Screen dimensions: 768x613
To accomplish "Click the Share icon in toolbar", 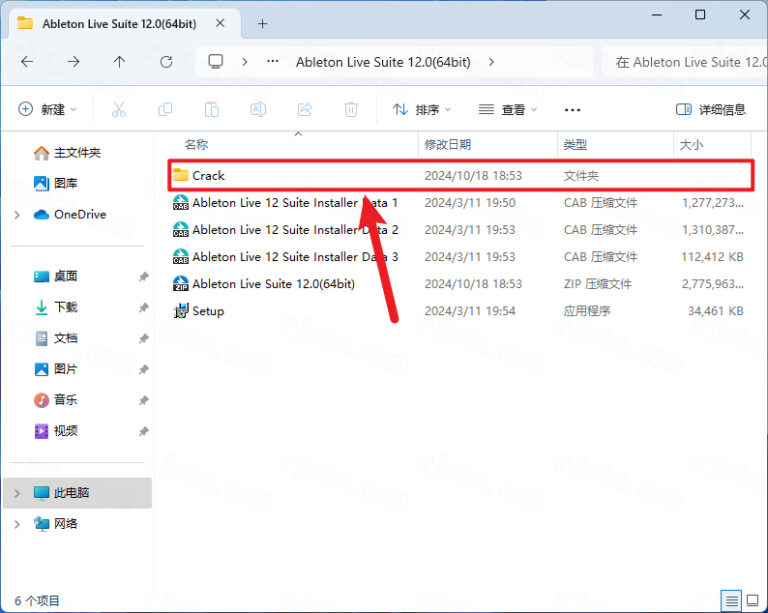I will click(x=305, y=109).
